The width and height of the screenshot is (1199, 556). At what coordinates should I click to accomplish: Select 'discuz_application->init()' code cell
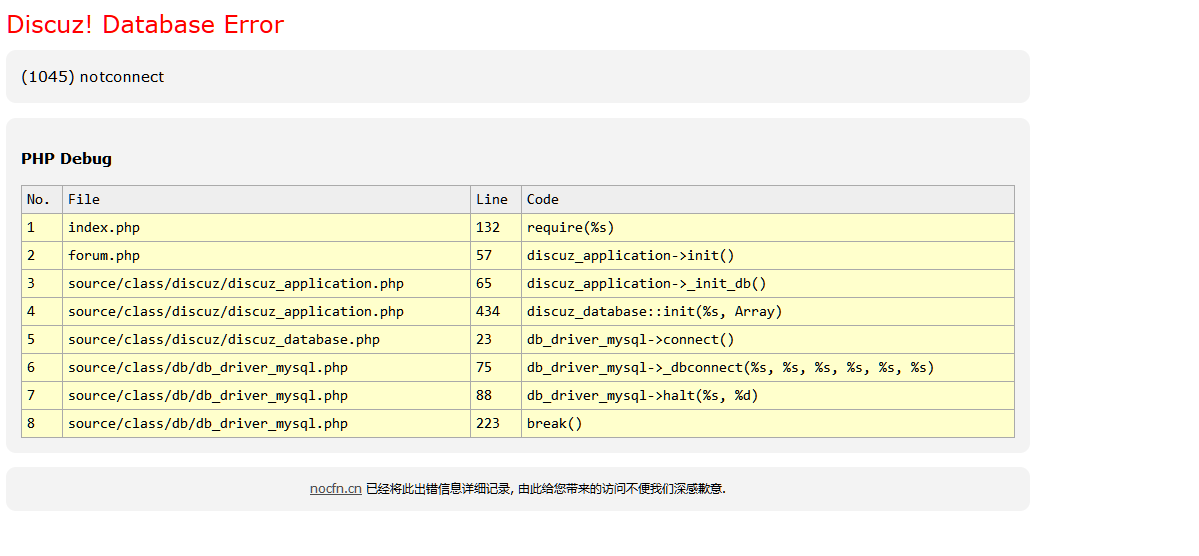[x=768, y=255]
